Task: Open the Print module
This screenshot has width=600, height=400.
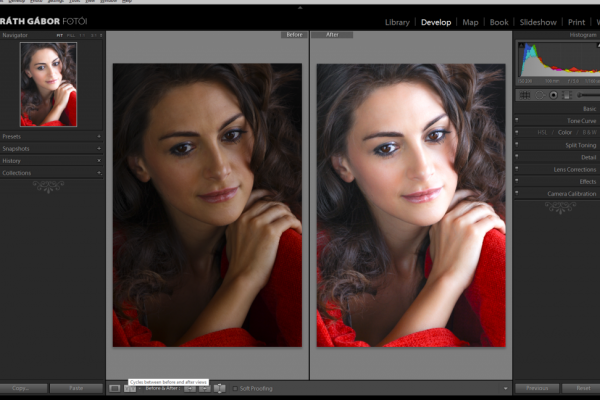Action: tap(576, 22)
